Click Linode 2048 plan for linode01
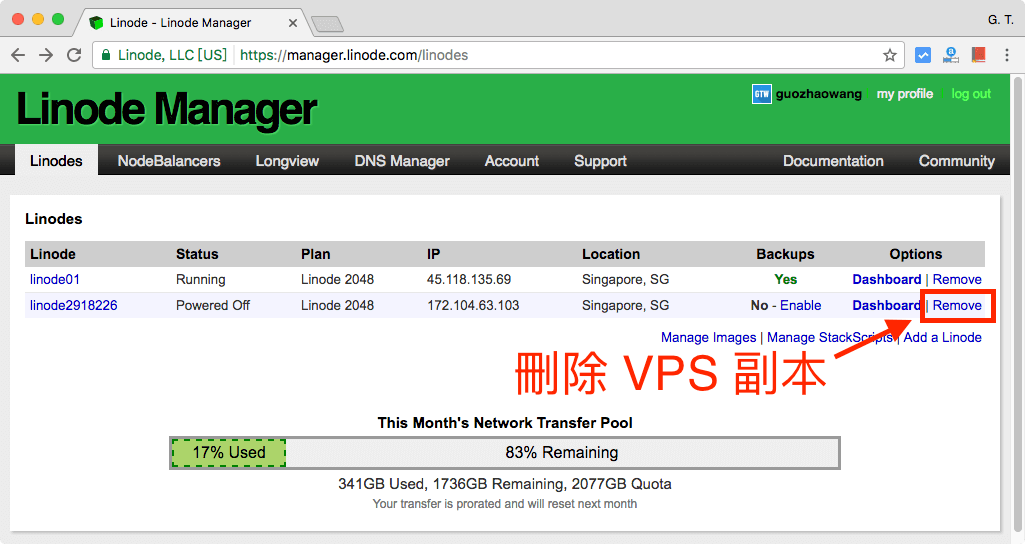The width and height of the screenshot is (1025, 544). pos(337,279)
